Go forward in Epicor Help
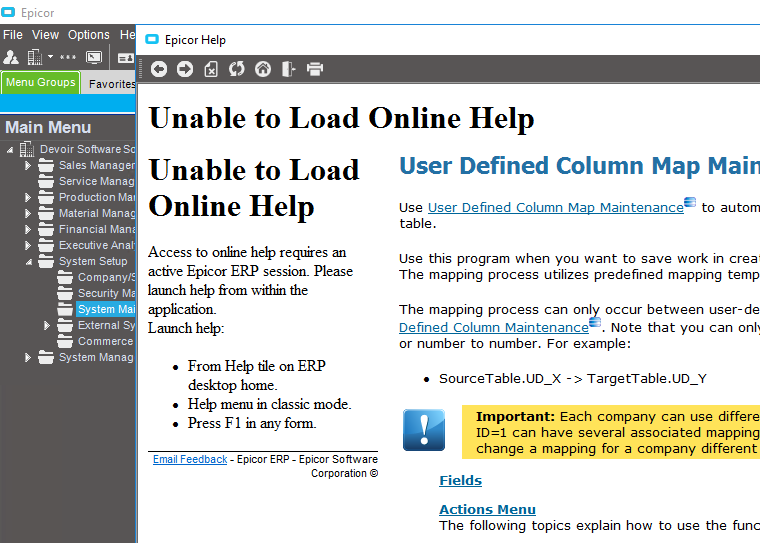Image resolution: width=760 pixels, height=543 pixels. tap(185, 69)
